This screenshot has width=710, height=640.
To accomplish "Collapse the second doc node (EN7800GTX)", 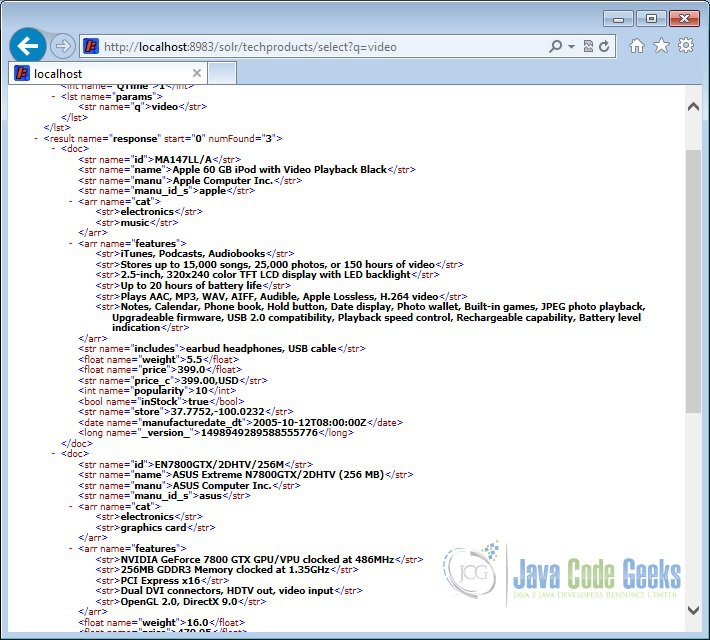I will coord(53,453).
